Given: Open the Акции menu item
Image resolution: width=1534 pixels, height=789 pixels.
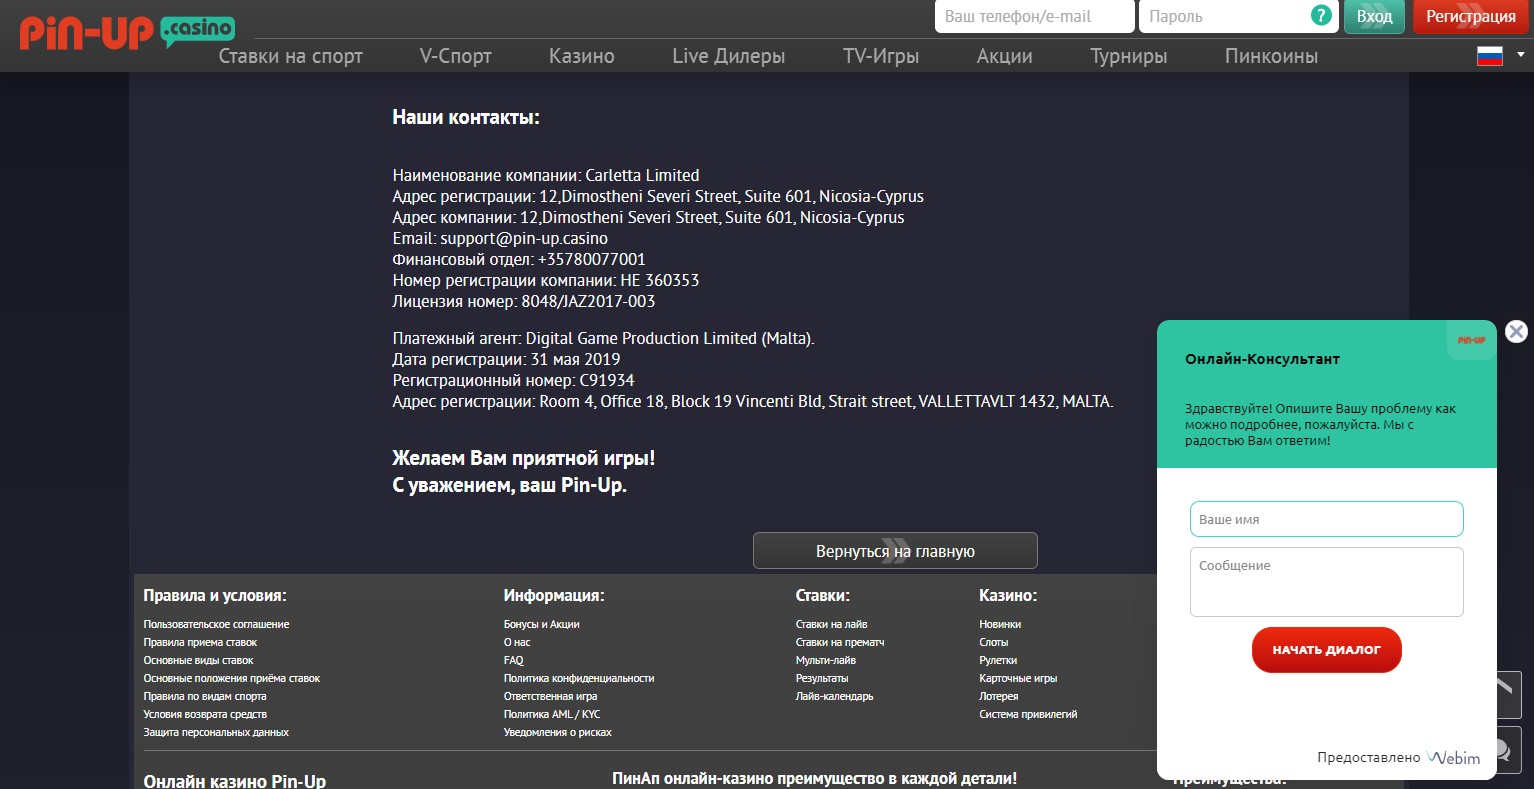Looking at the screenshot, I should [1004, 56].
